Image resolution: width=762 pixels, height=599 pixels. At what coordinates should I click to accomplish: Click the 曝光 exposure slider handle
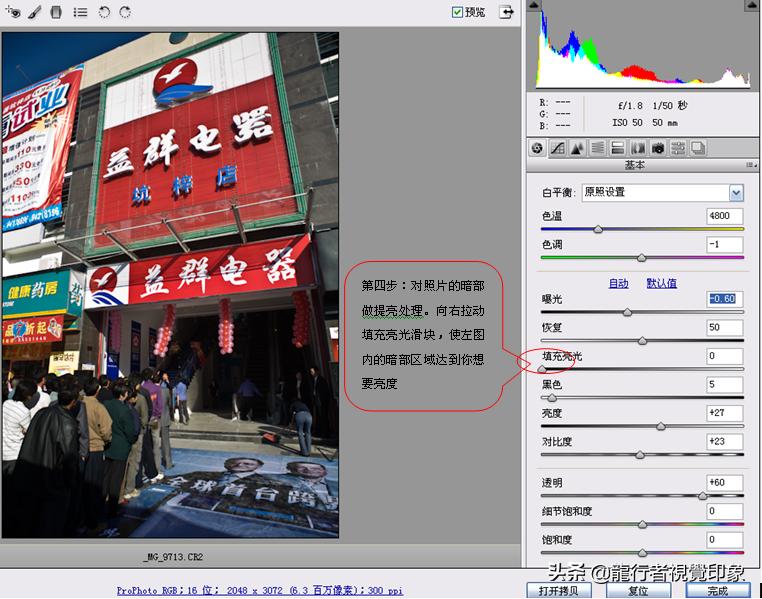point(627,312)
